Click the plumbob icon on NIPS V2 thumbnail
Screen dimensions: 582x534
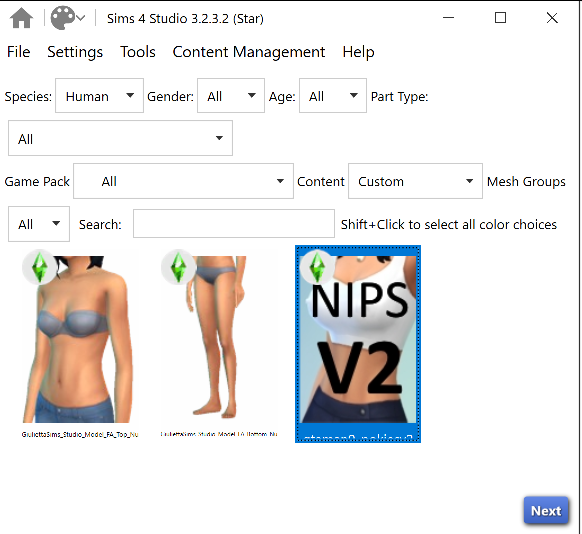[317, 267]
